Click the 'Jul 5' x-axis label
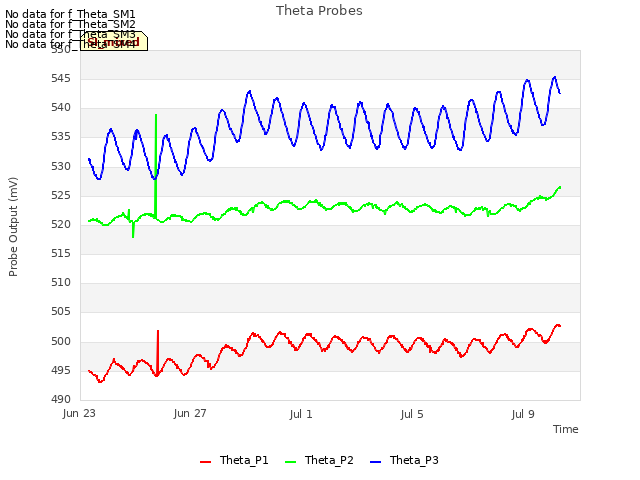 (412, 414)
